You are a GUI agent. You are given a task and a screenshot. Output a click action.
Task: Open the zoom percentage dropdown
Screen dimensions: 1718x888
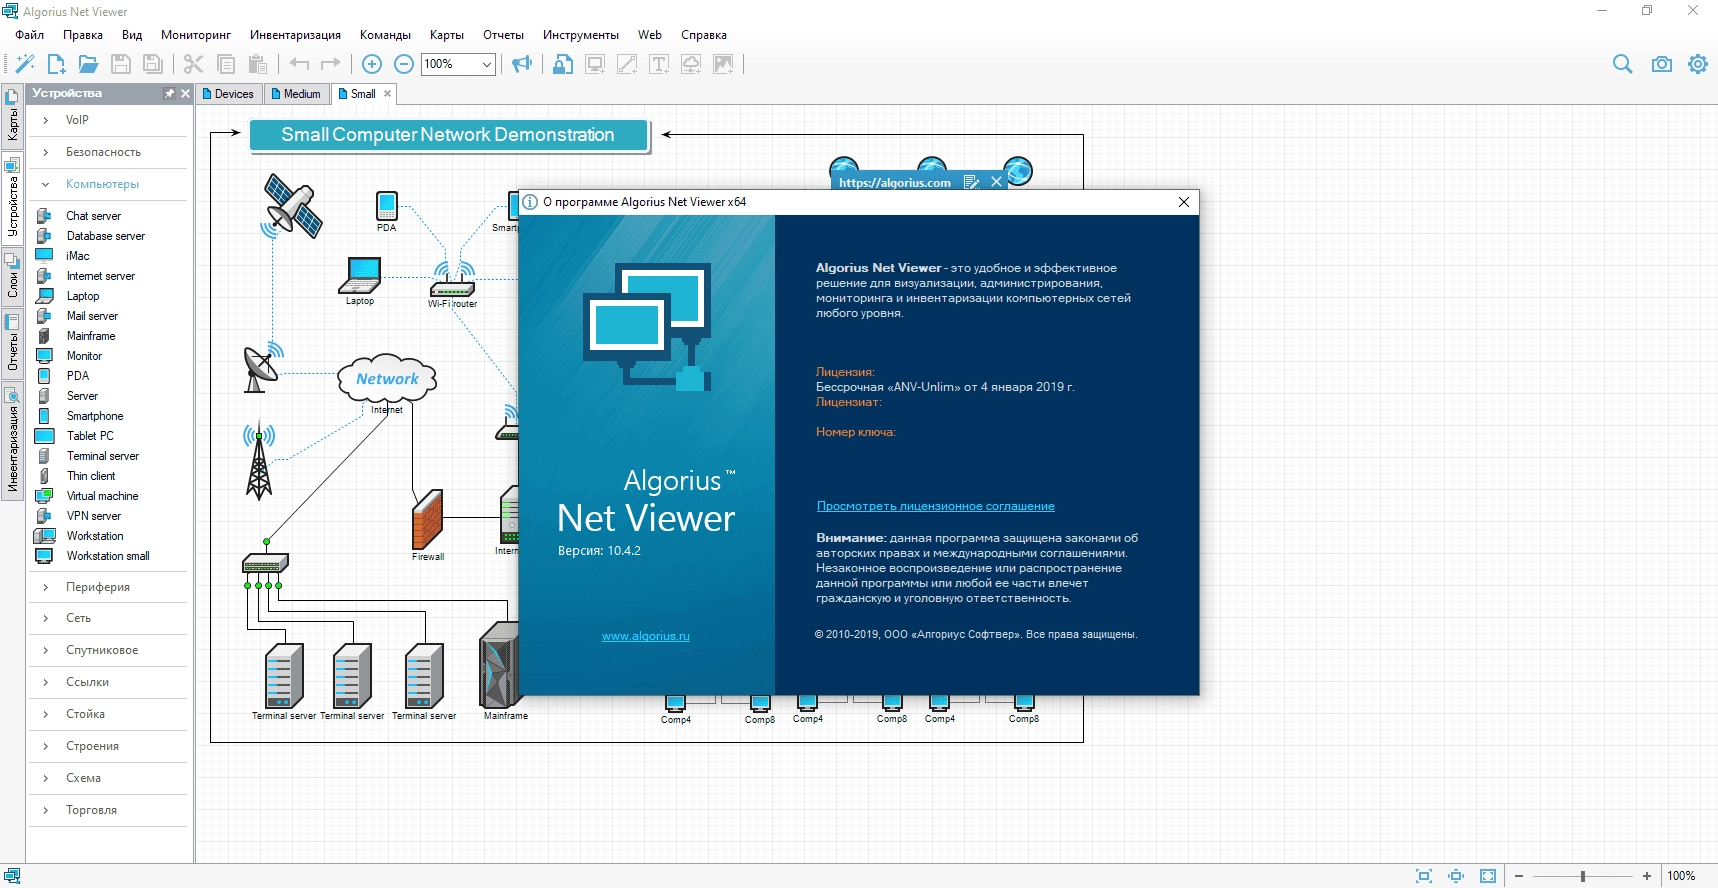point(487,64)
